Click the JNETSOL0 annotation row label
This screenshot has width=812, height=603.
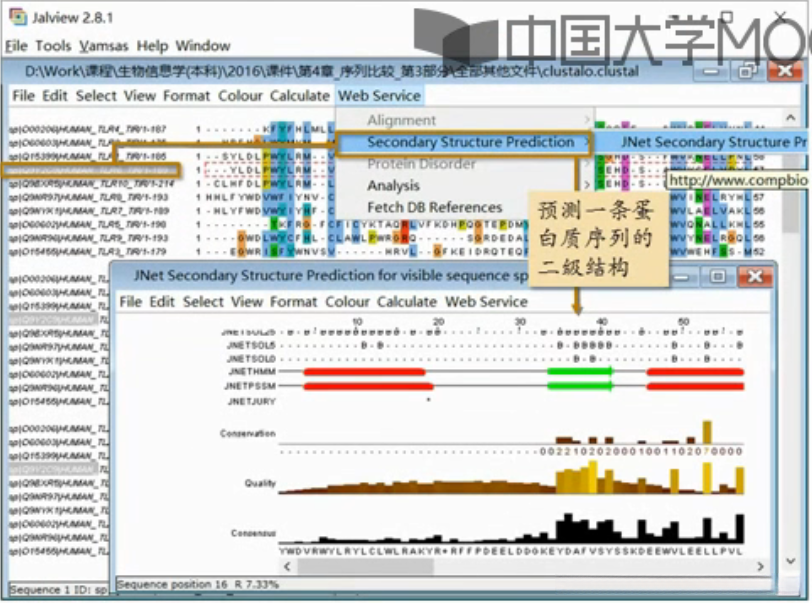251,358
